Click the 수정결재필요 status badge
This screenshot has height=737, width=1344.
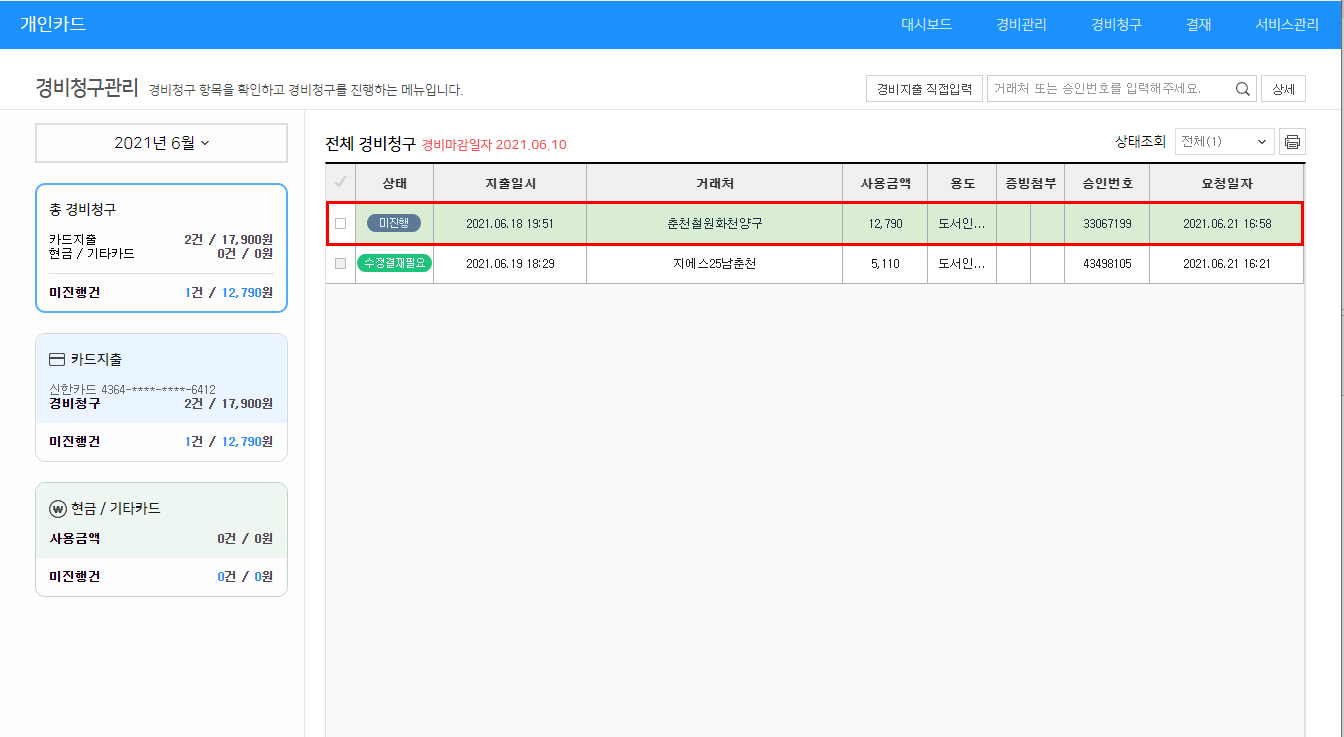[394, 263]
